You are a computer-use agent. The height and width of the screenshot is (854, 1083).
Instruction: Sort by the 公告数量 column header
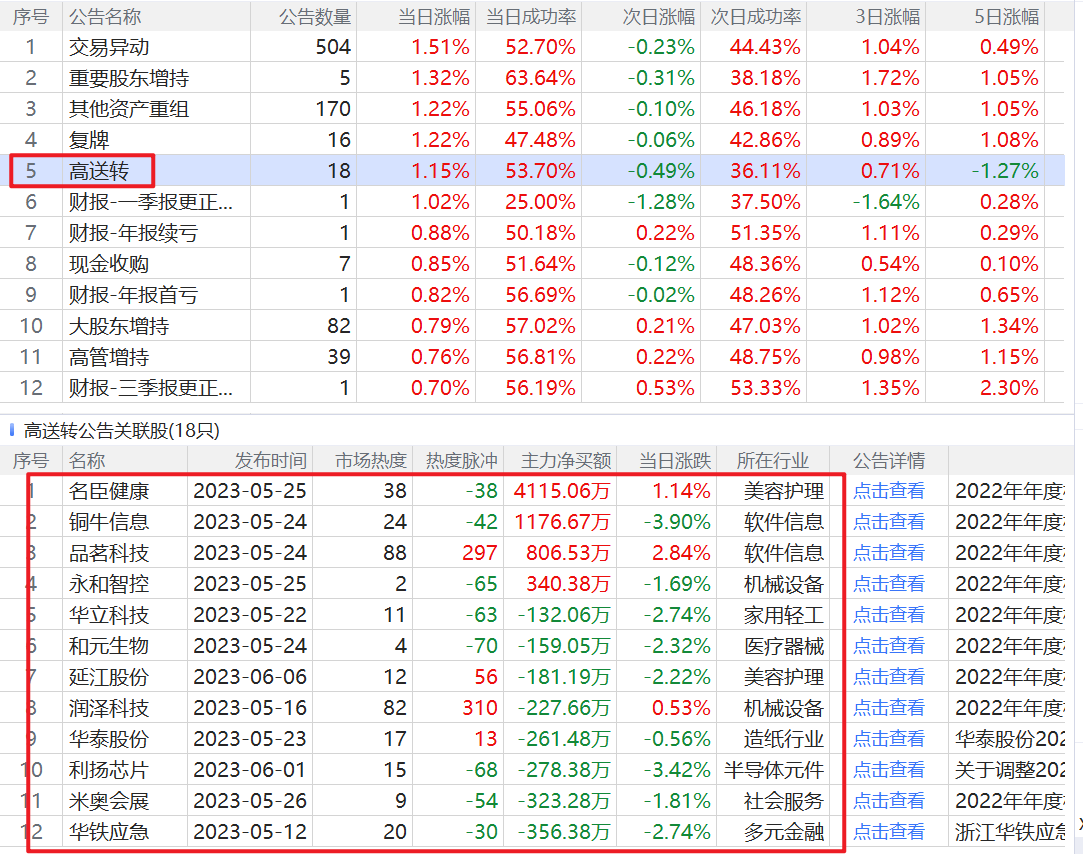[x=315, y=17]
